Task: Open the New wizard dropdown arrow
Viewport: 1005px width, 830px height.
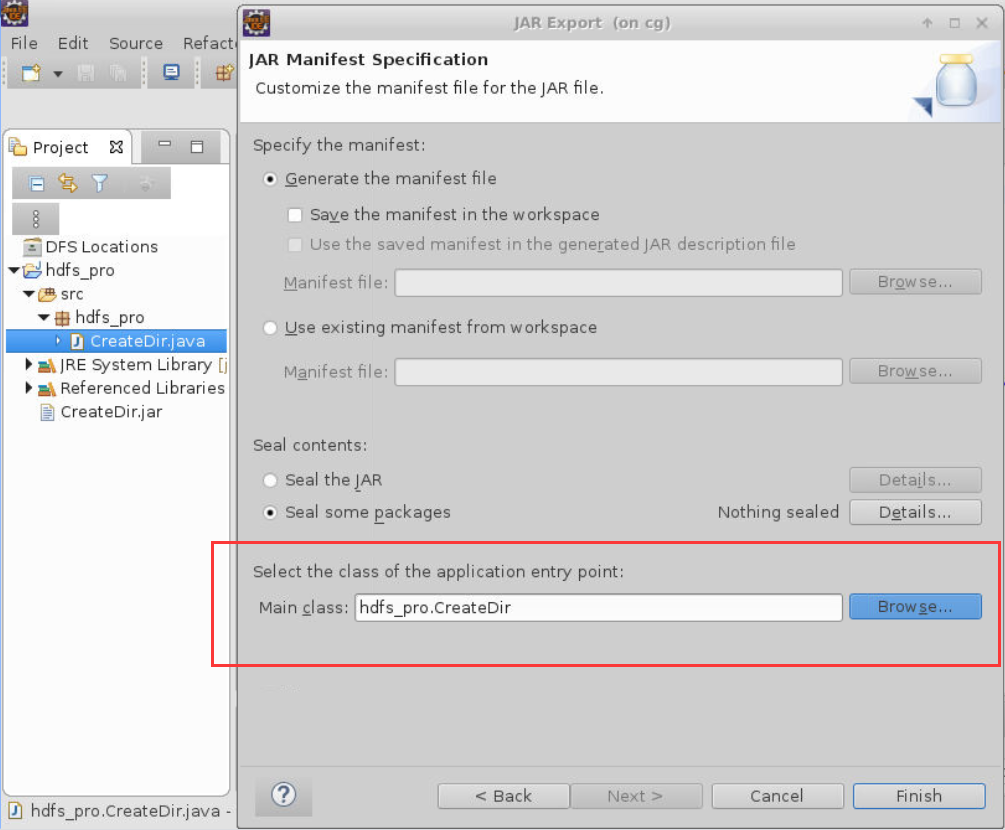Action: click(58, 74)
